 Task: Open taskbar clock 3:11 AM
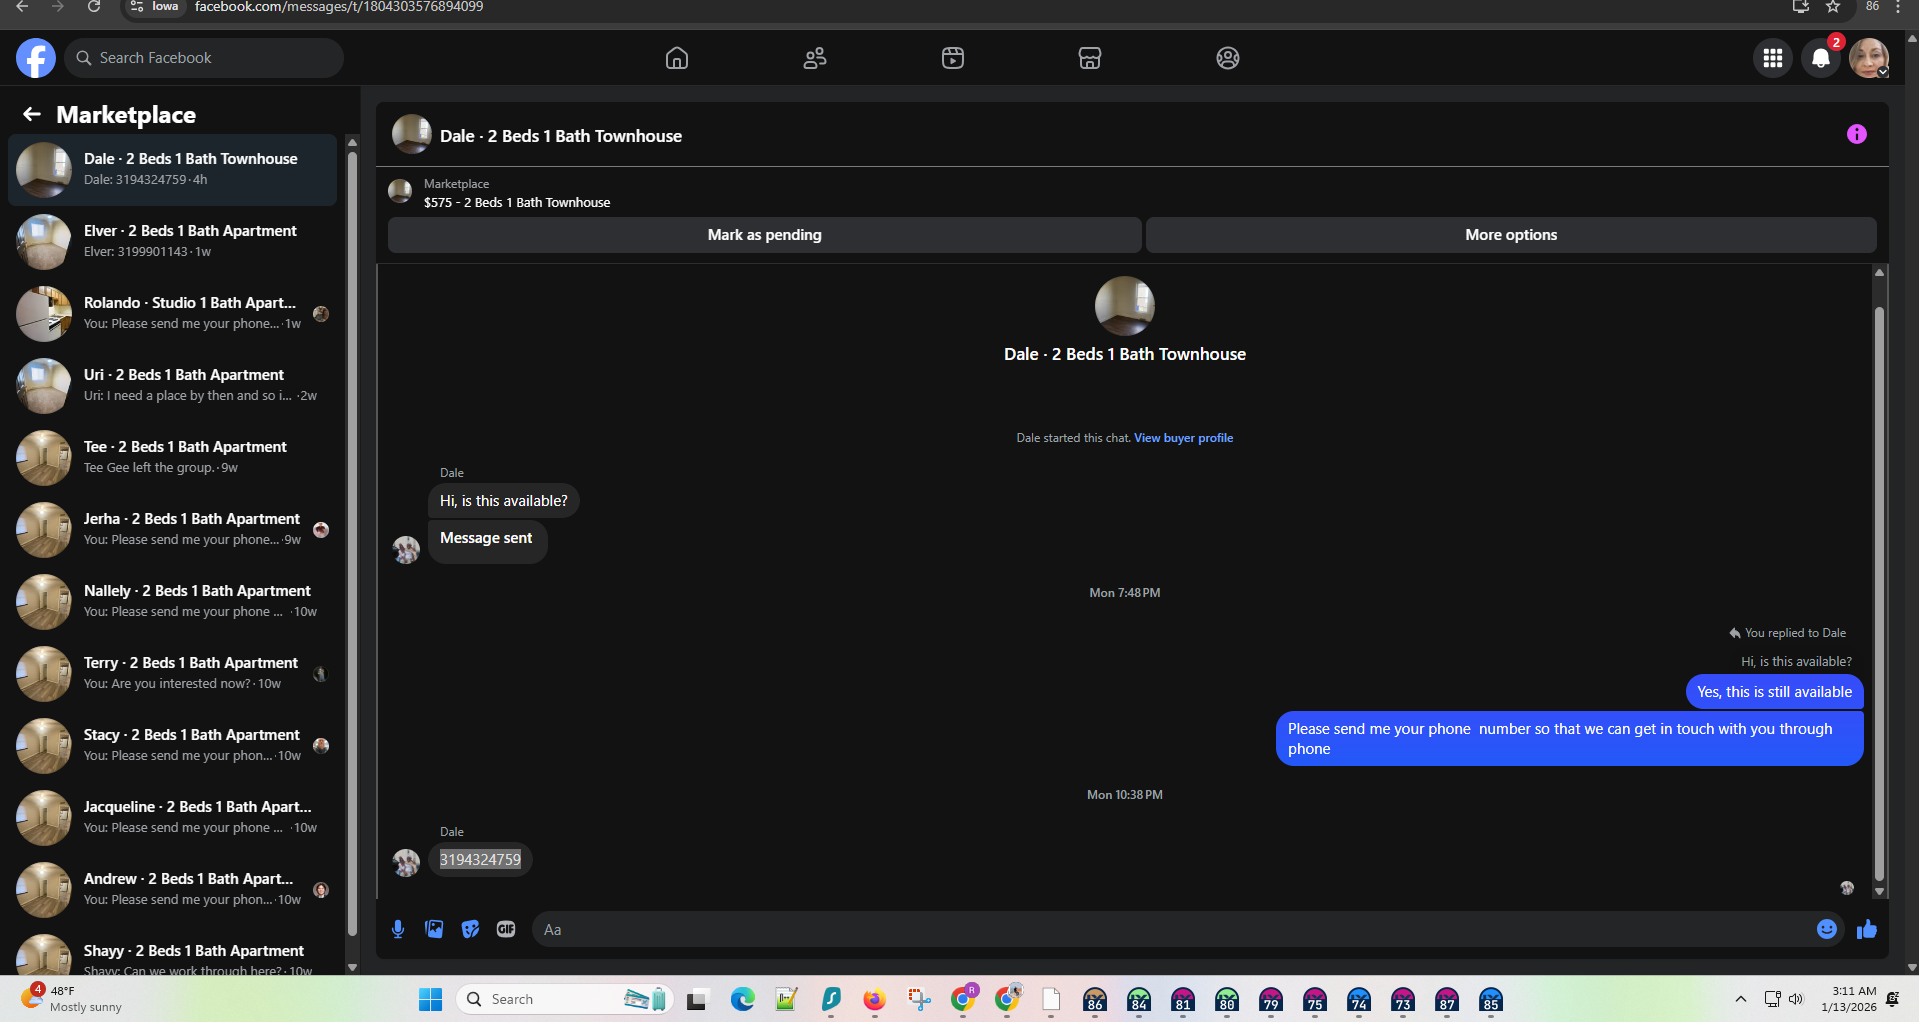click(1848, 999)
